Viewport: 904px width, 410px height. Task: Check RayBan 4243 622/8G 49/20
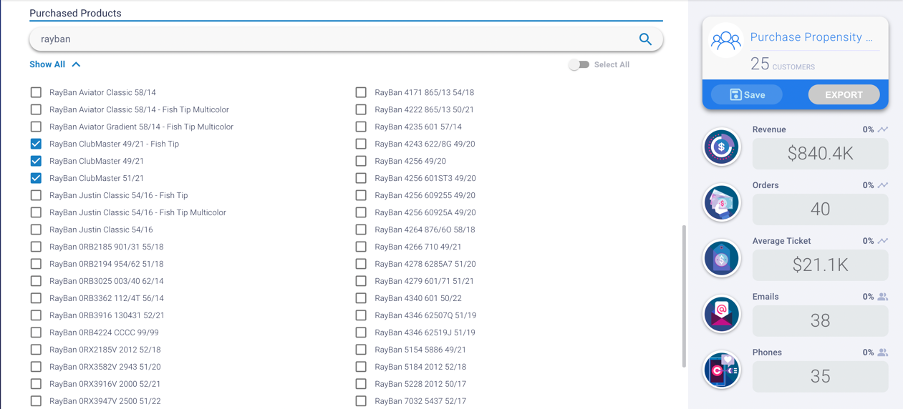(x=361, y=144)
